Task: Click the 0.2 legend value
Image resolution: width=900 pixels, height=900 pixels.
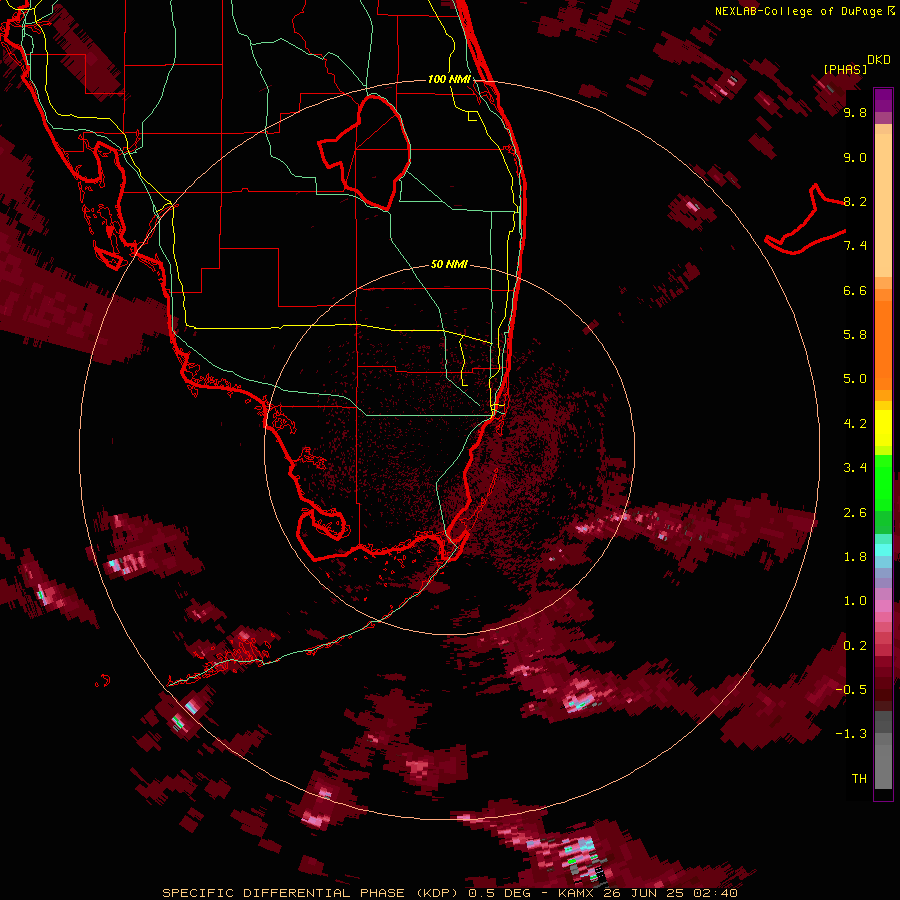Action: tap(855, 645)
